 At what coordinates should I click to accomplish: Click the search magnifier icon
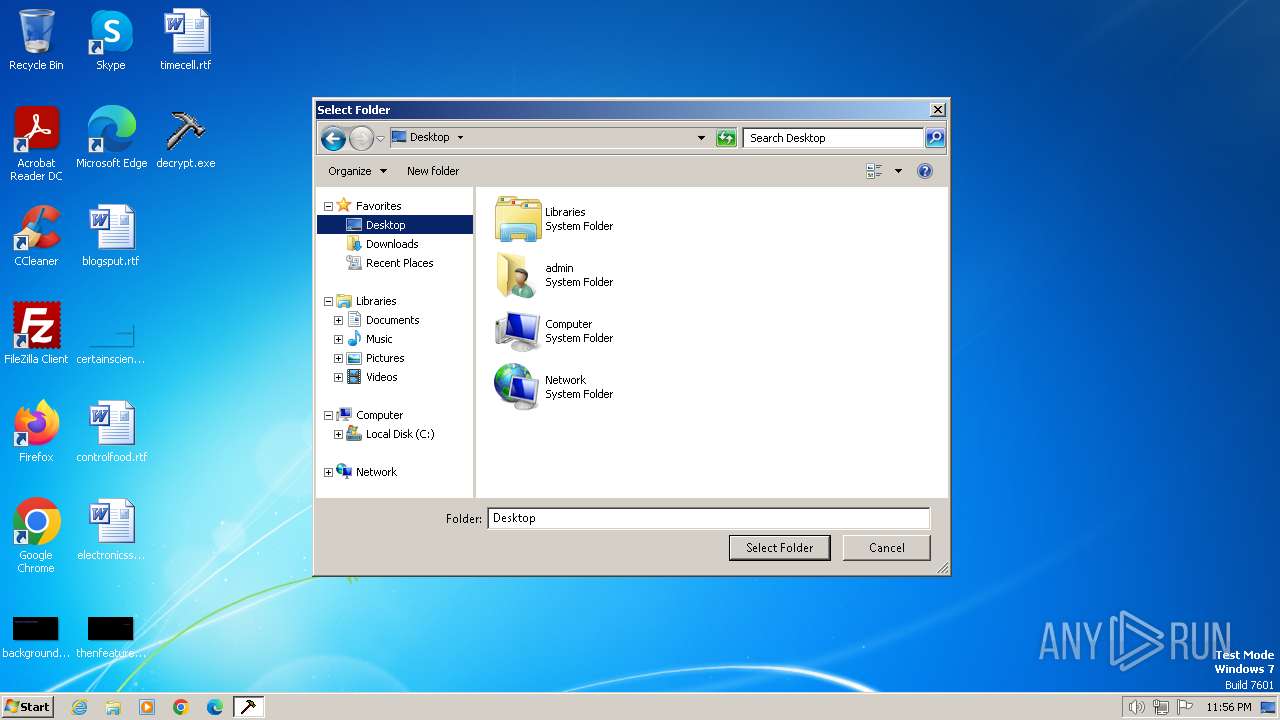(x=935, y=138)
